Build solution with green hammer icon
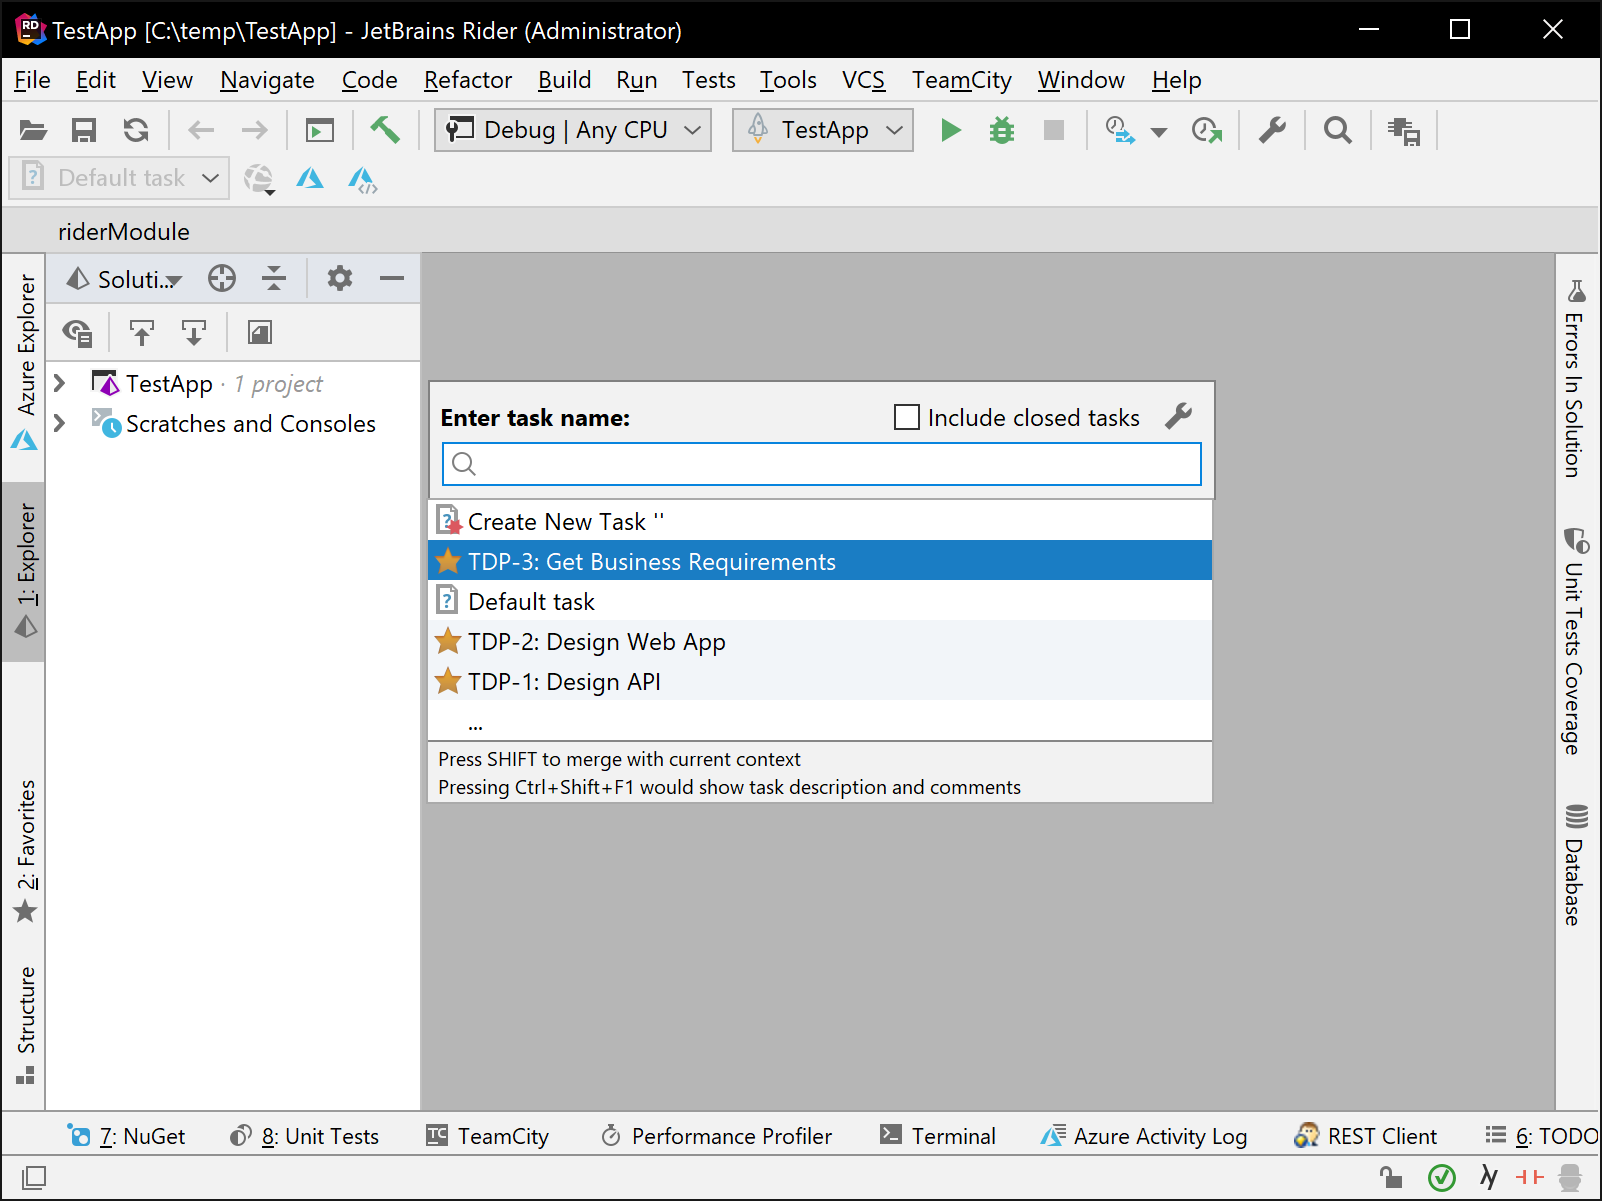This screenshot has height=1201, width=1602. tap(385, 129)
